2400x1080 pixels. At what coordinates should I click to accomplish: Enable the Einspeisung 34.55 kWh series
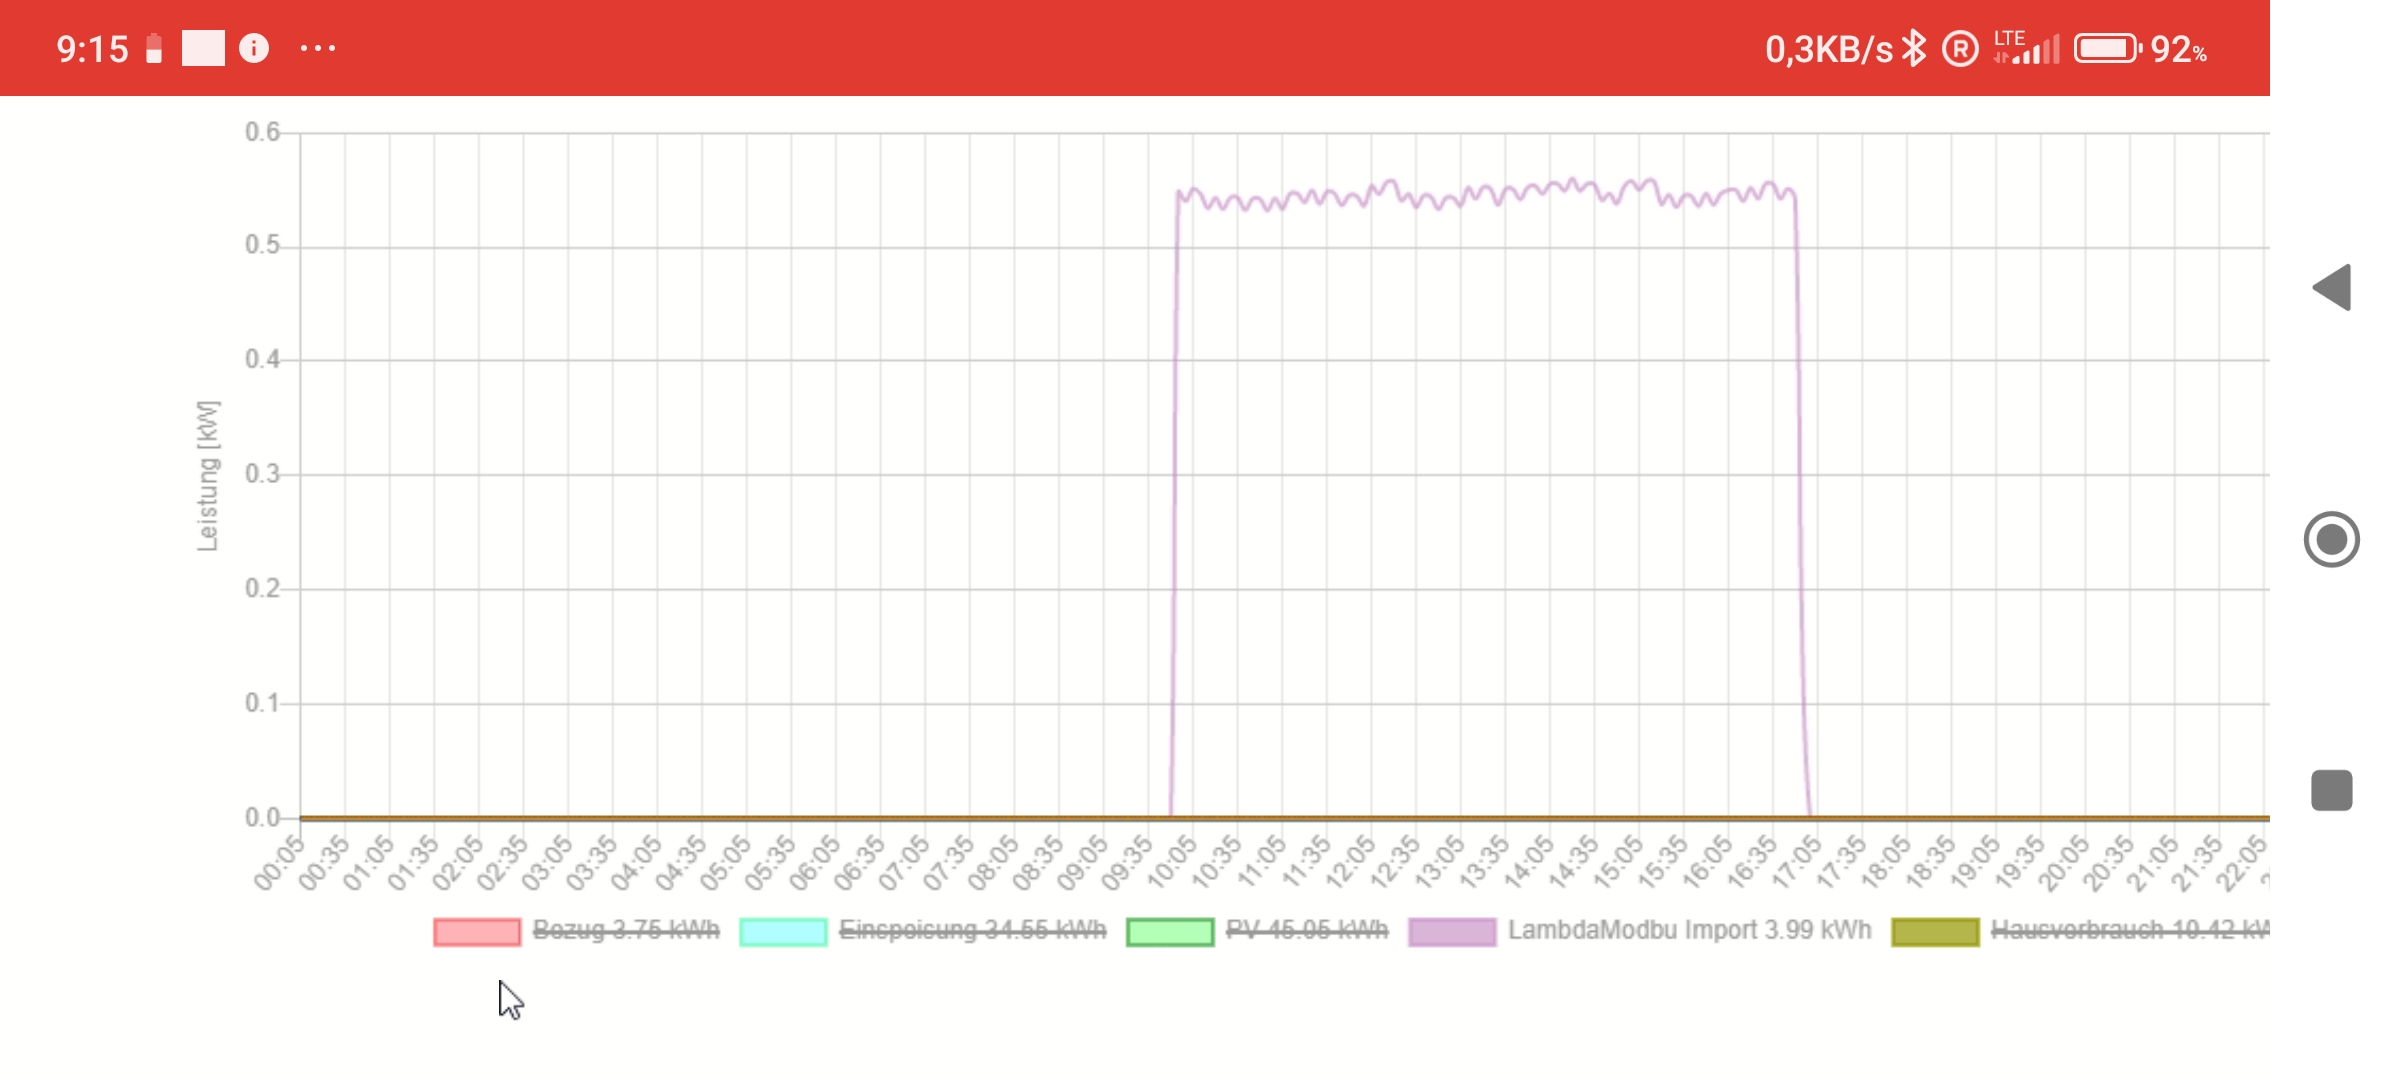pos(972,930)
